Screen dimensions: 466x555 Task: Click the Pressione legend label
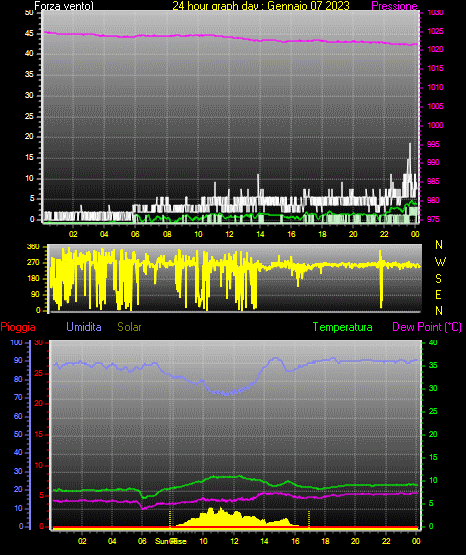pyautogui.click(x=394, y=6)
